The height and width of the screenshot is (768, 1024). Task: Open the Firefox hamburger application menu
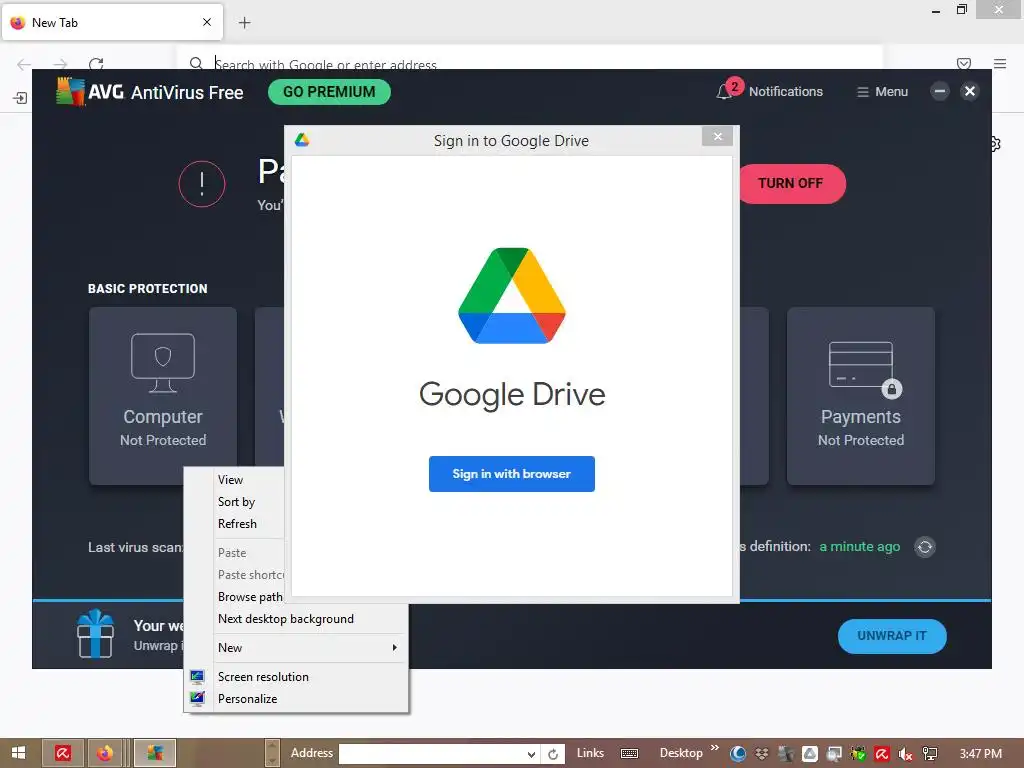tap(1000, 63)
